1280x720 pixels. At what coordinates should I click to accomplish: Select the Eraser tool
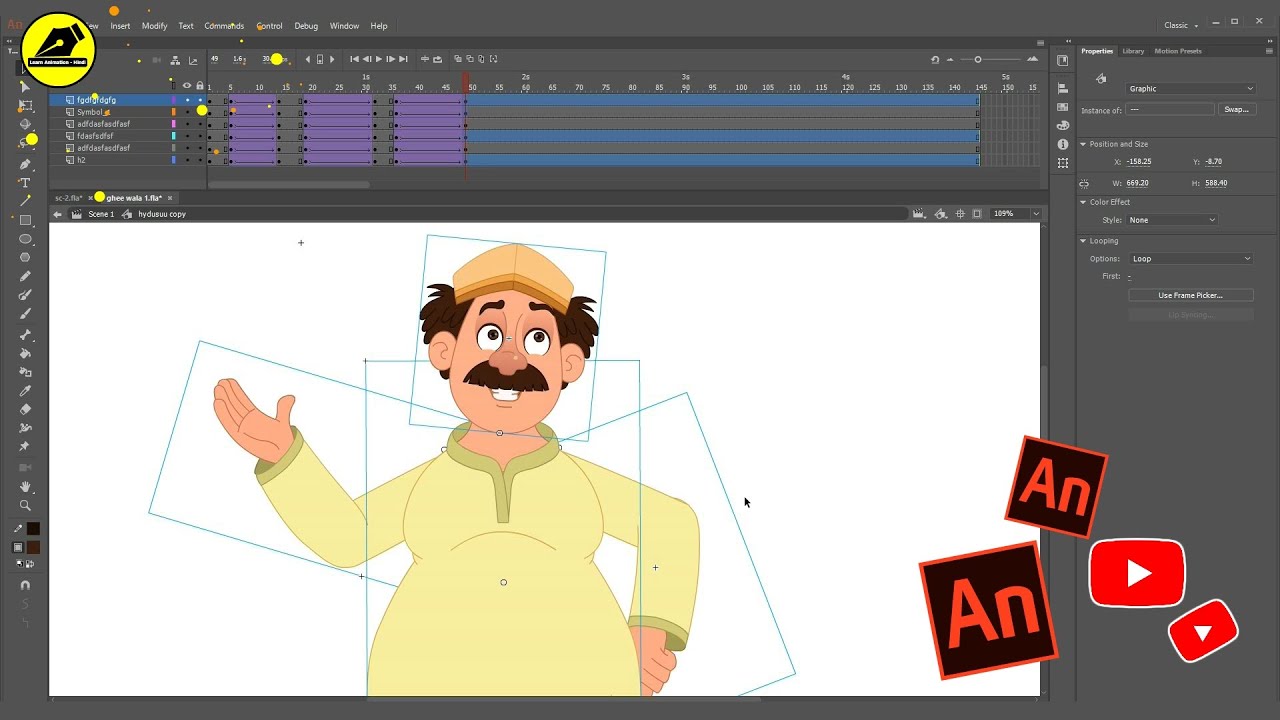25,409
